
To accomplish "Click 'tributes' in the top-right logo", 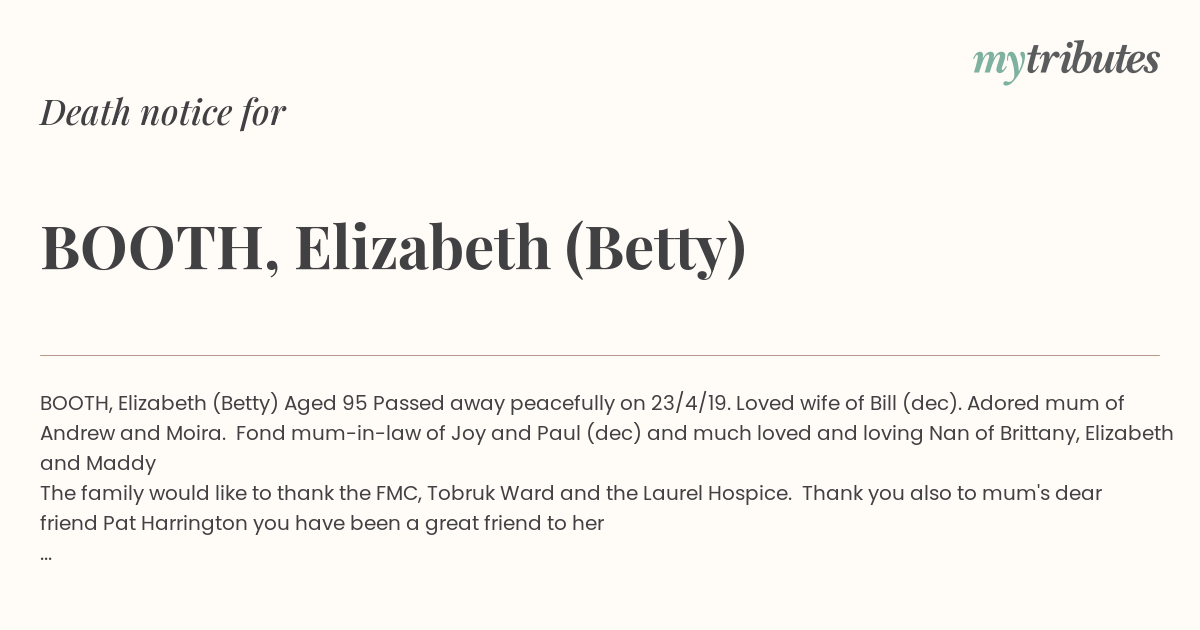I will [1092, 59].
